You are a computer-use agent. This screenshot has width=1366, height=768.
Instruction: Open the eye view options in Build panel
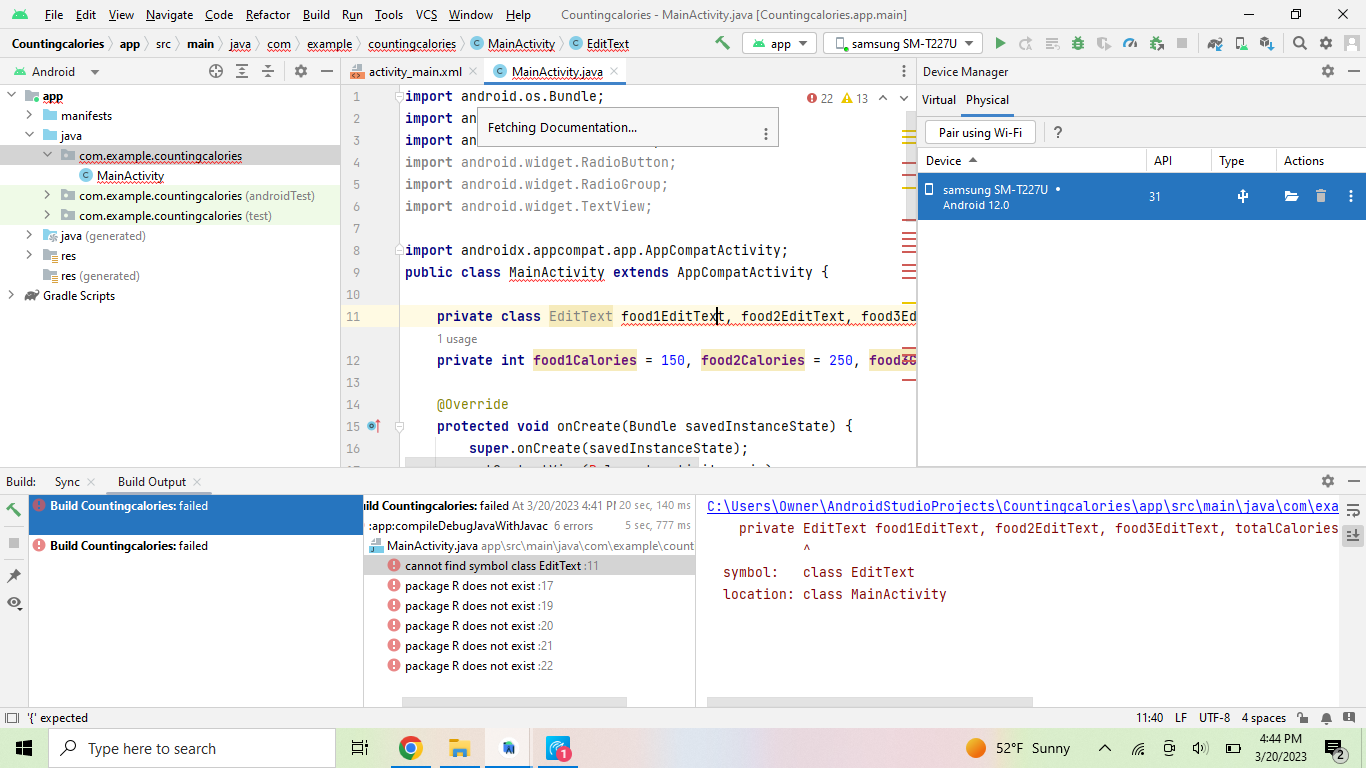point(13,603)
